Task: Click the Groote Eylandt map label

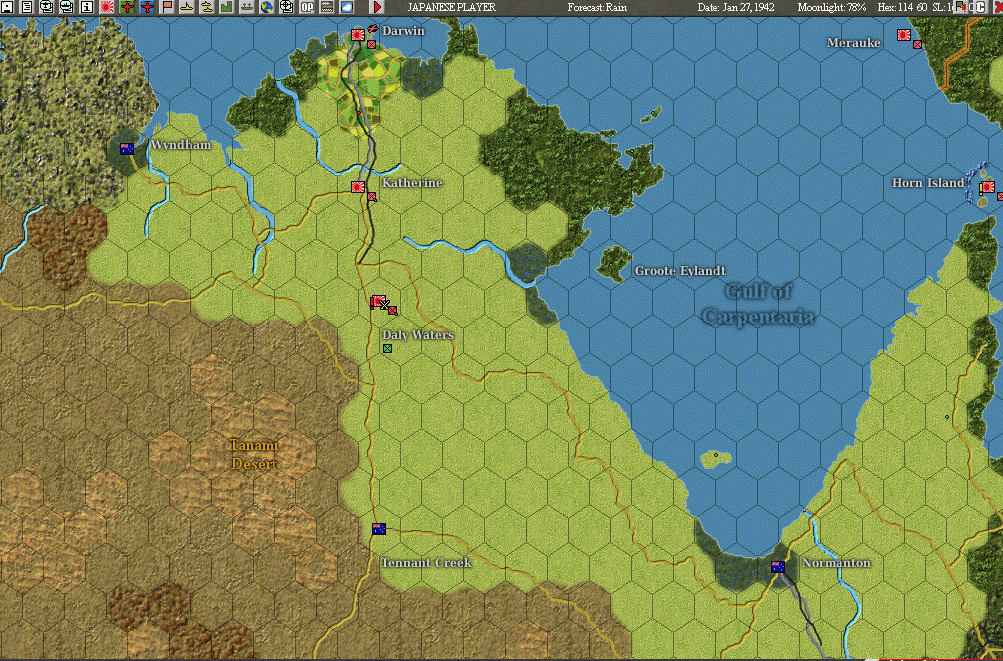Action: pyautogui.click(x=680, y=271)
